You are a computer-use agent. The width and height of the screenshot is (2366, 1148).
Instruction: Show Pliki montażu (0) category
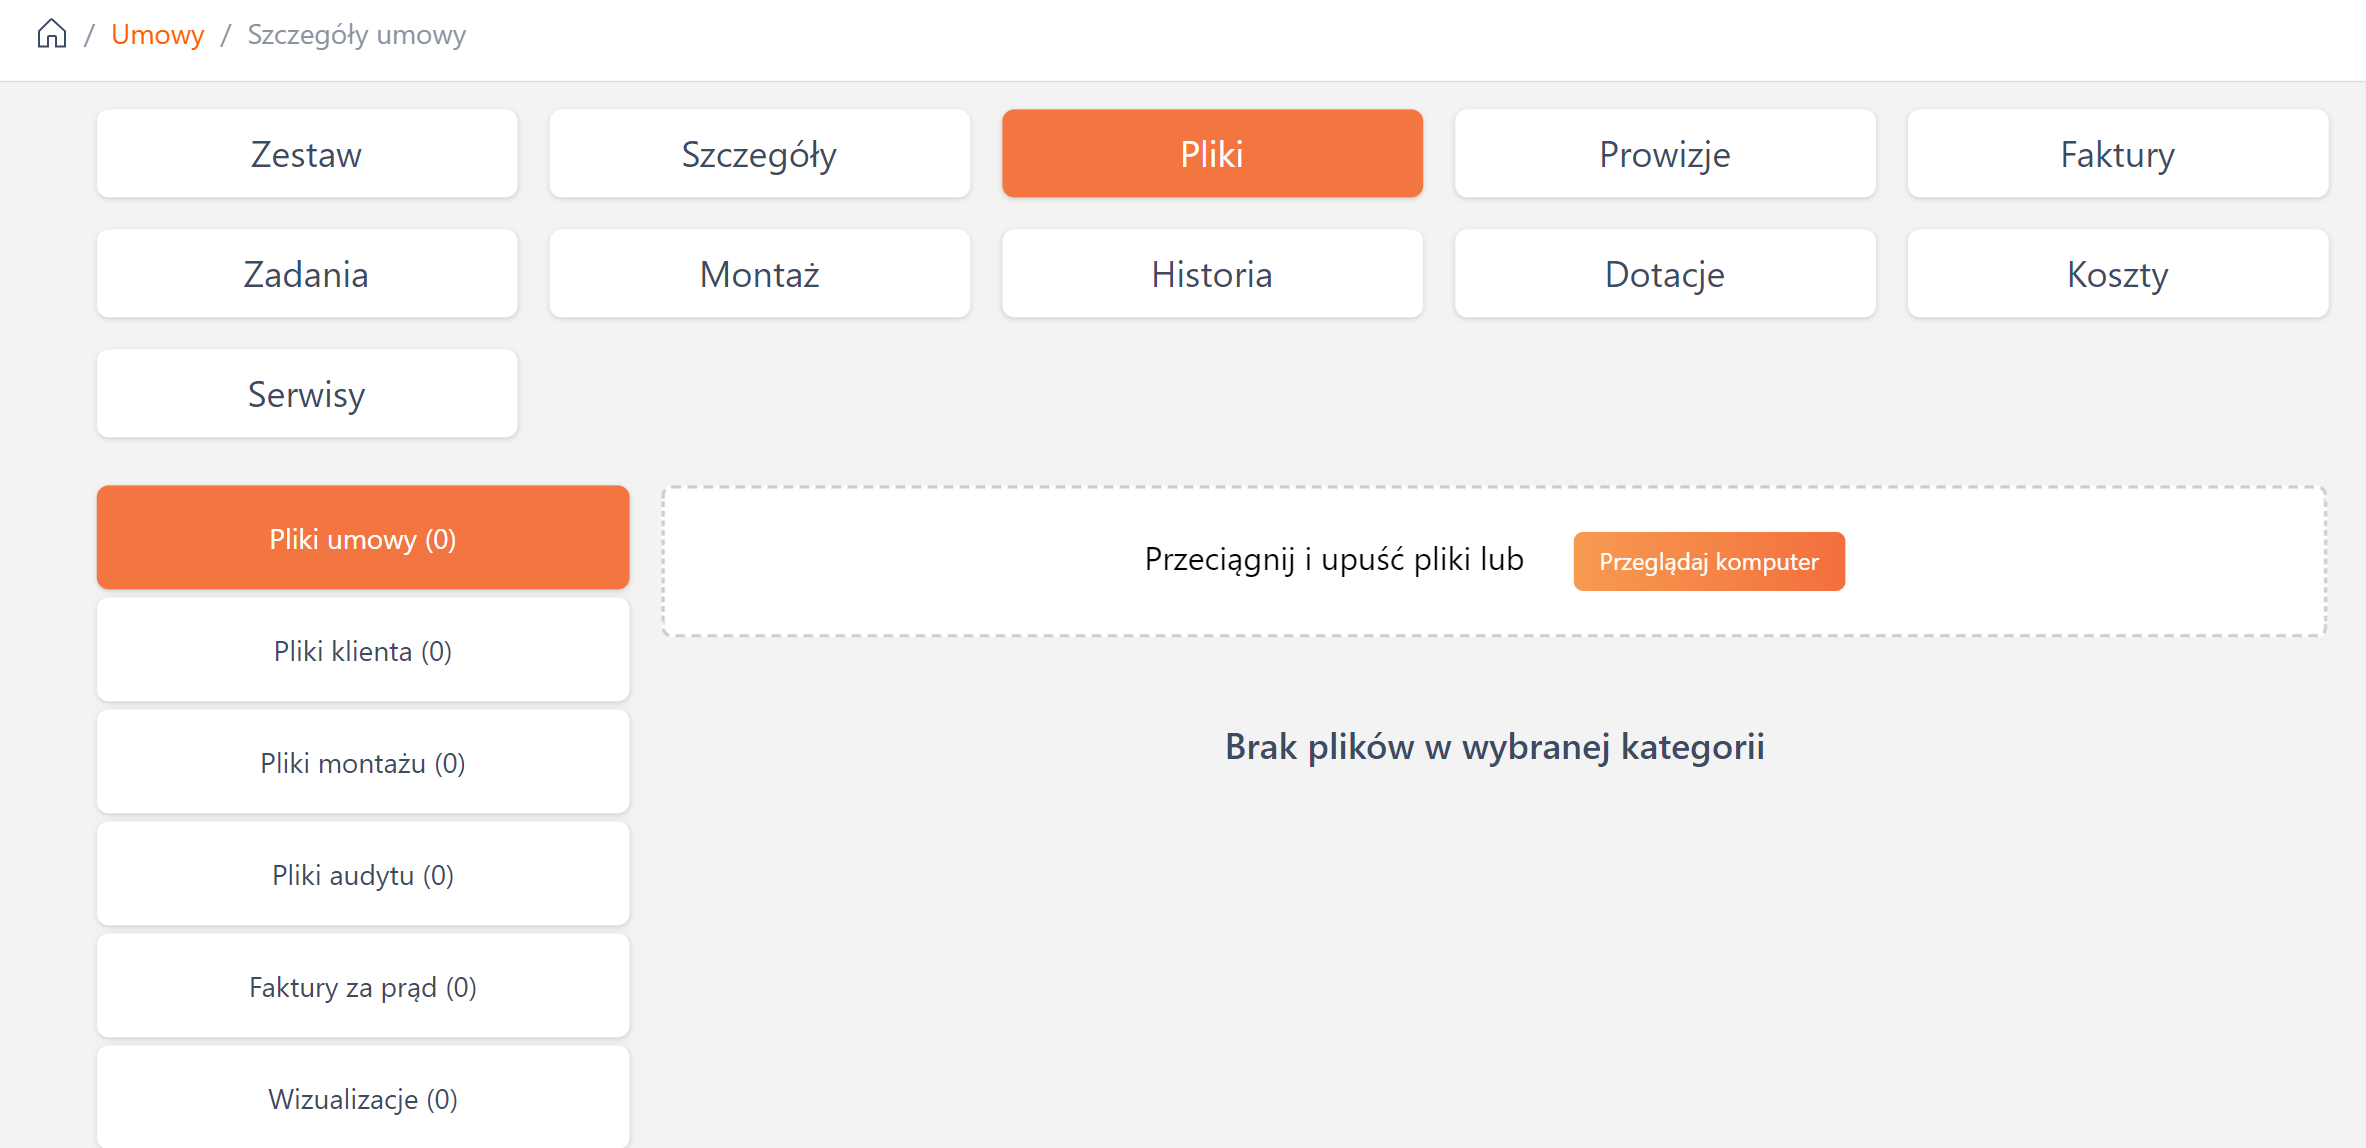363,763
